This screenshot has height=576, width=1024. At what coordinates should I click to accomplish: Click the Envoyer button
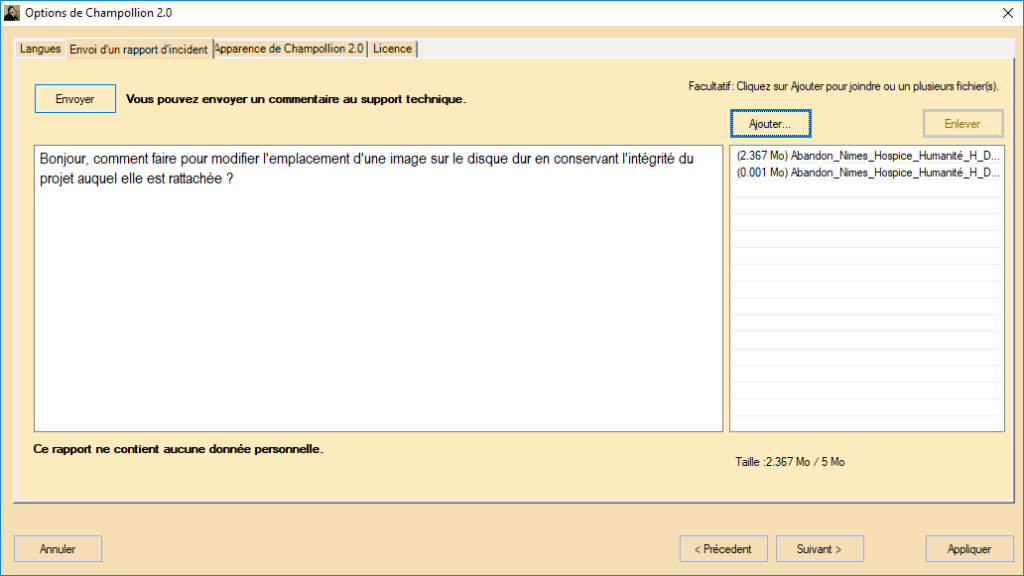tap(75, 99)
